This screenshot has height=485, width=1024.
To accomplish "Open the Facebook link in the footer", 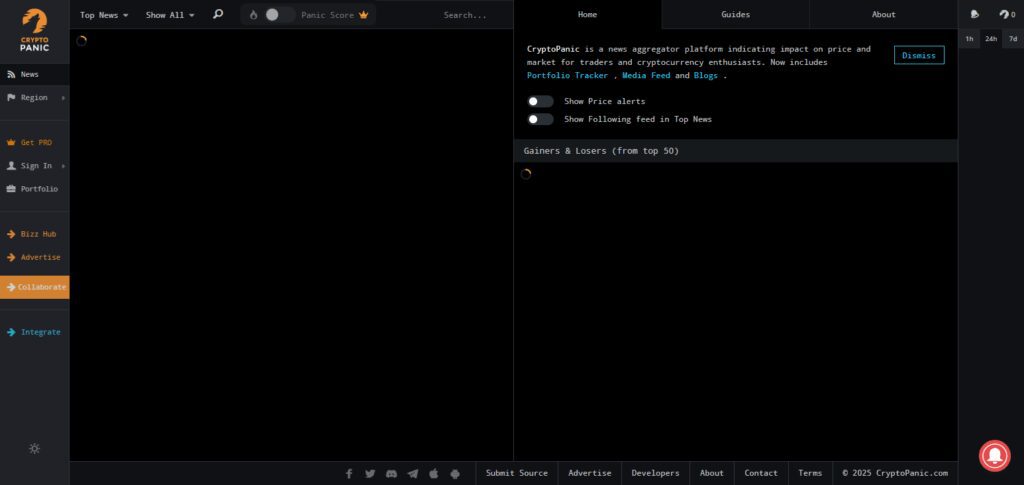I will [349, 473].
